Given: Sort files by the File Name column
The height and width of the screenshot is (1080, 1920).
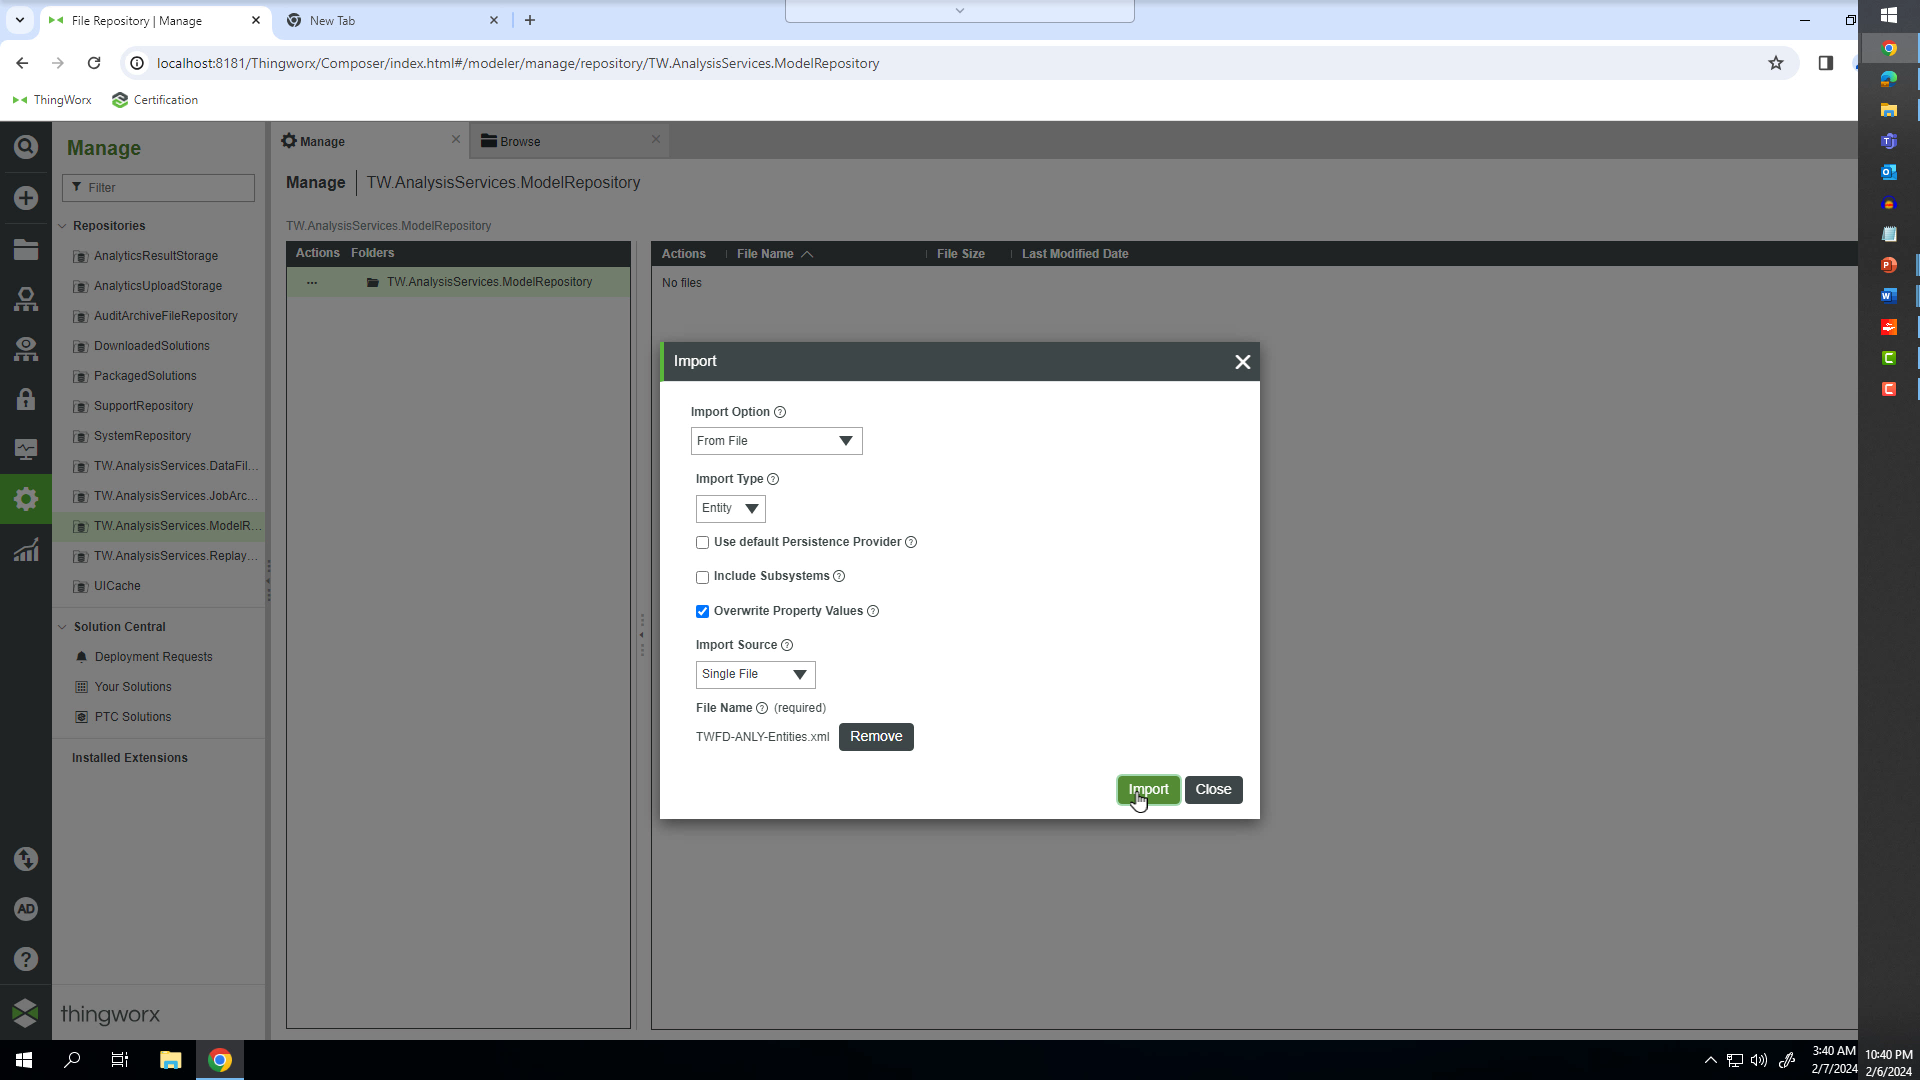Looking at the screenshot, I should (766, 254).
